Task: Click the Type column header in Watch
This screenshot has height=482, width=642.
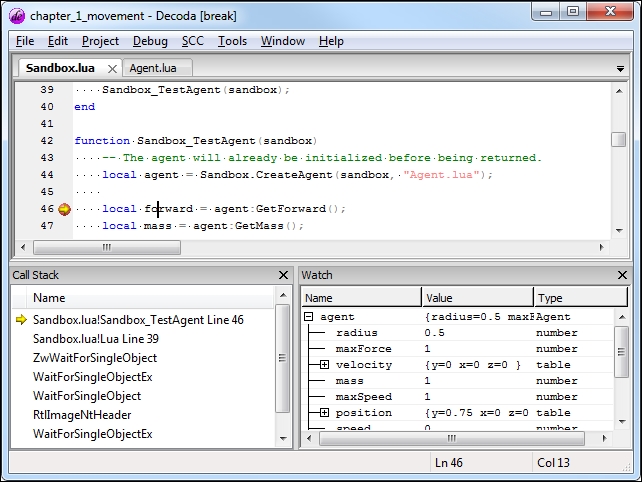Action: point(581,298)
